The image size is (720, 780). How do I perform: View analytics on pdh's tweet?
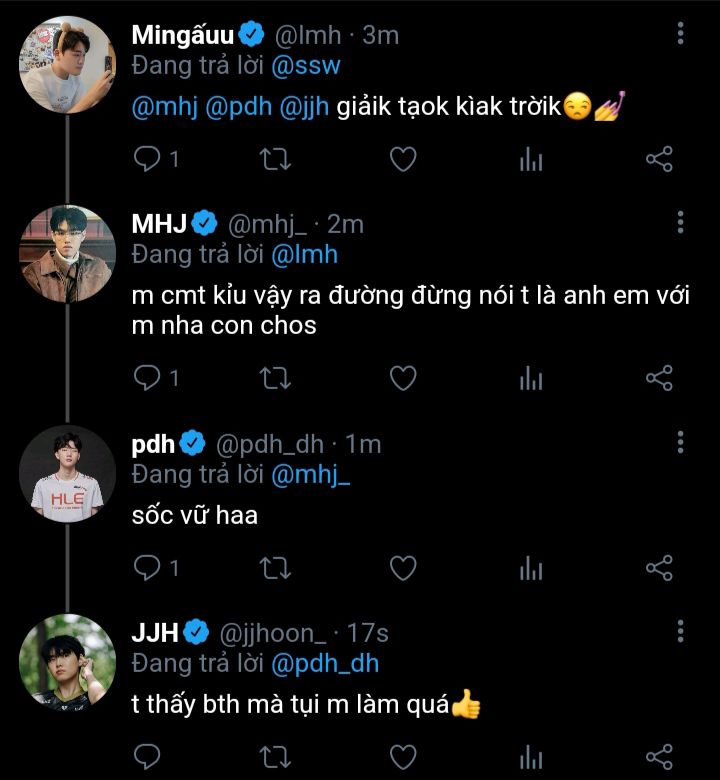pyautogui.click(x=531, y=568)
